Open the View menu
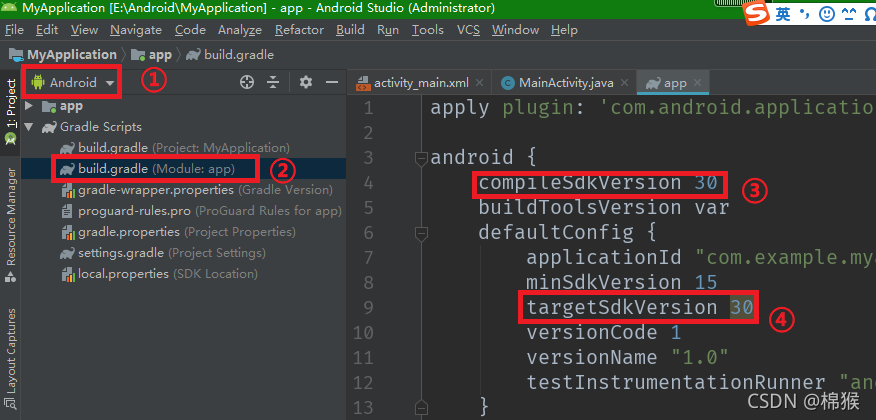Screen dimensions: 876x420 coord(84,30)
